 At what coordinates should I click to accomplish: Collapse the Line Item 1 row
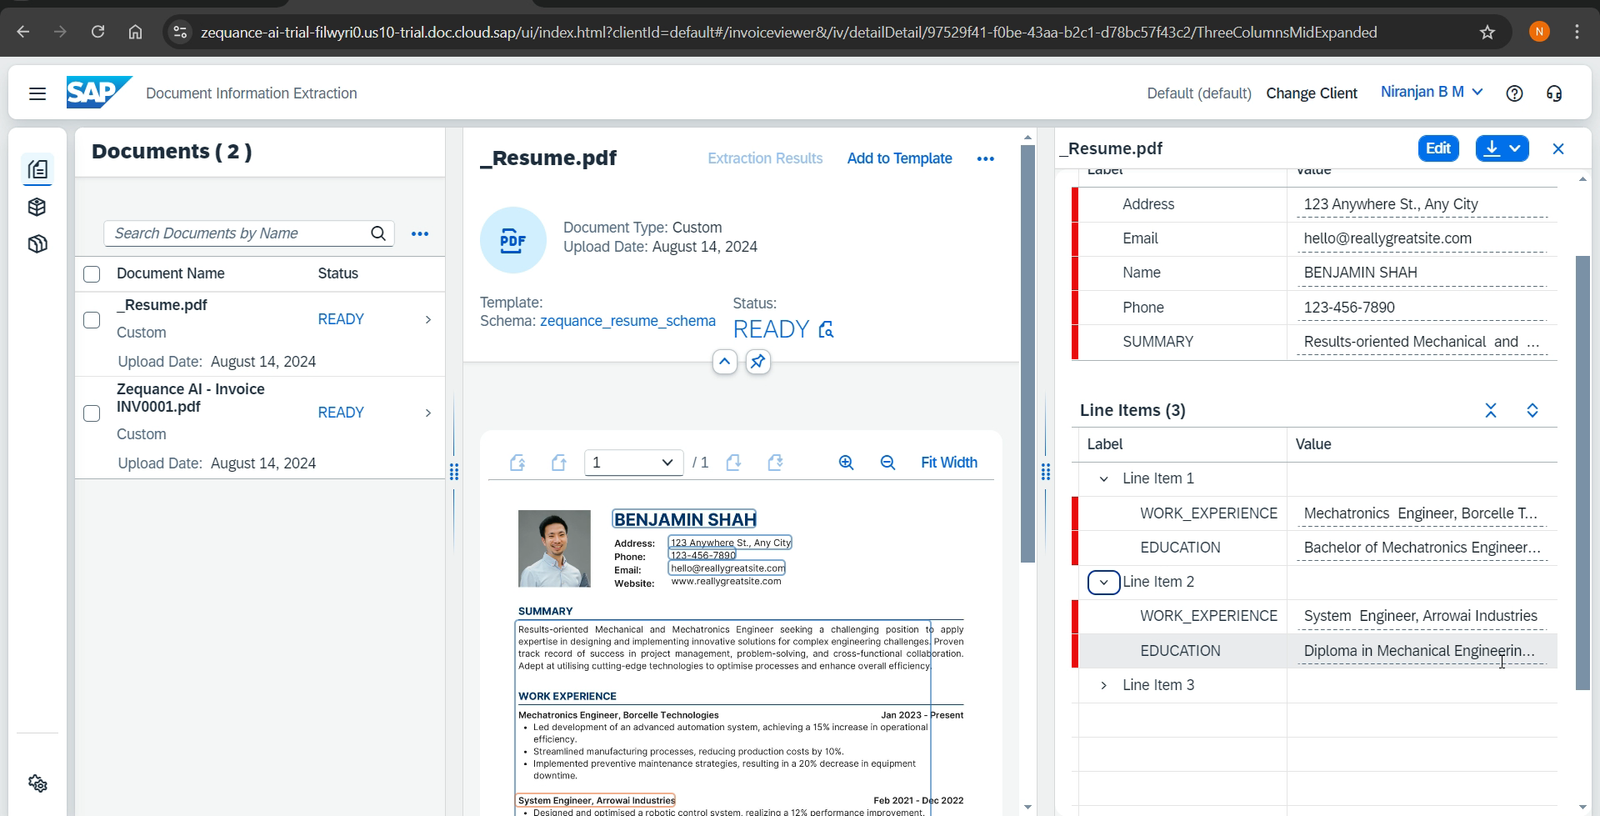pyautogui.click(x=1104, y=479)
